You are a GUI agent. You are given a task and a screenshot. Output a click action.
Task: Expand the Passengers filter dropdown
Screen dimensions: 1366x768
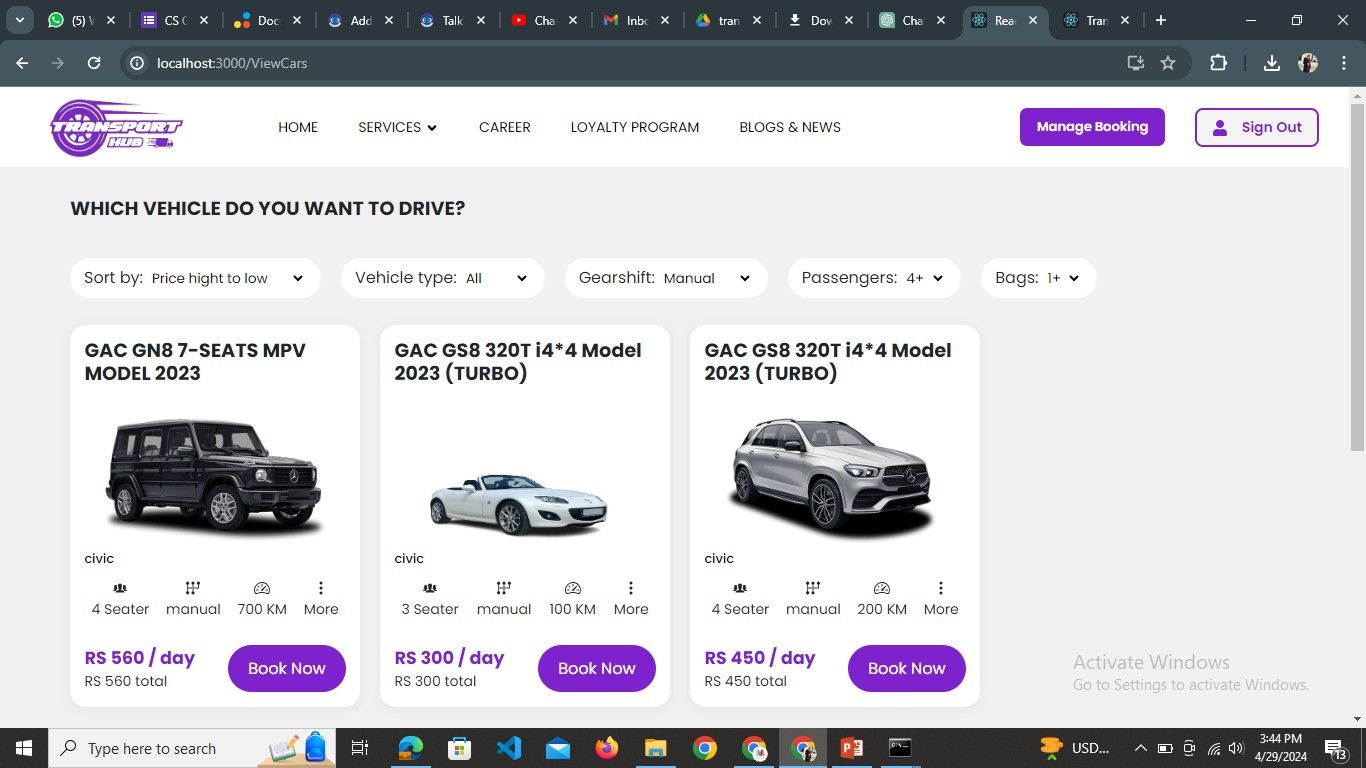pos(873,278)
